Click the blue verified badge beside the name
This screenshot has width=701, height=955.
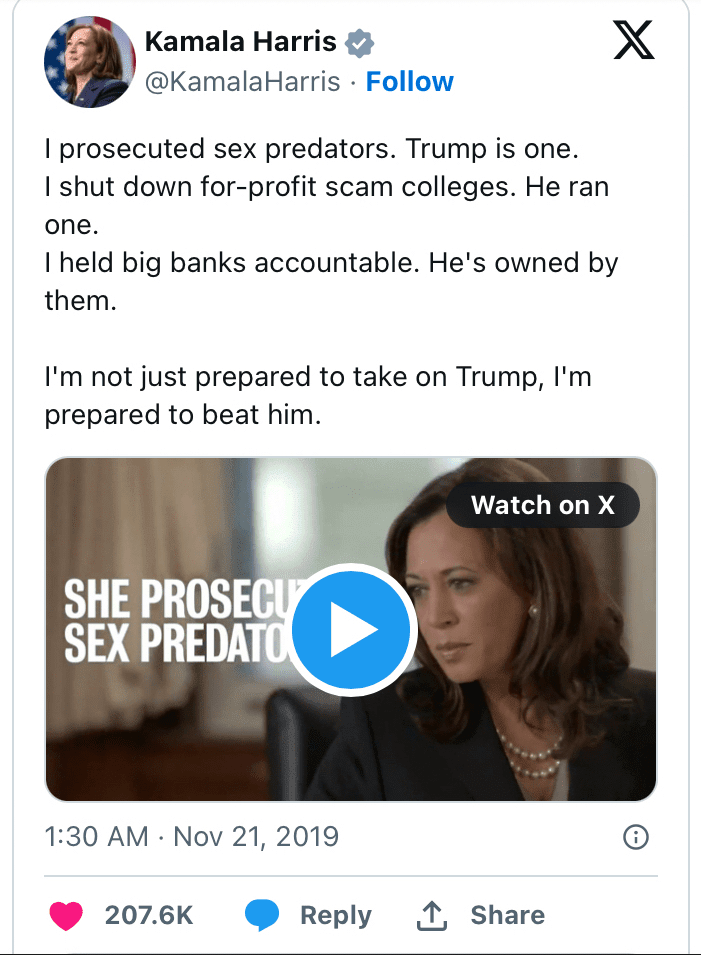click(x=359, y=43)
